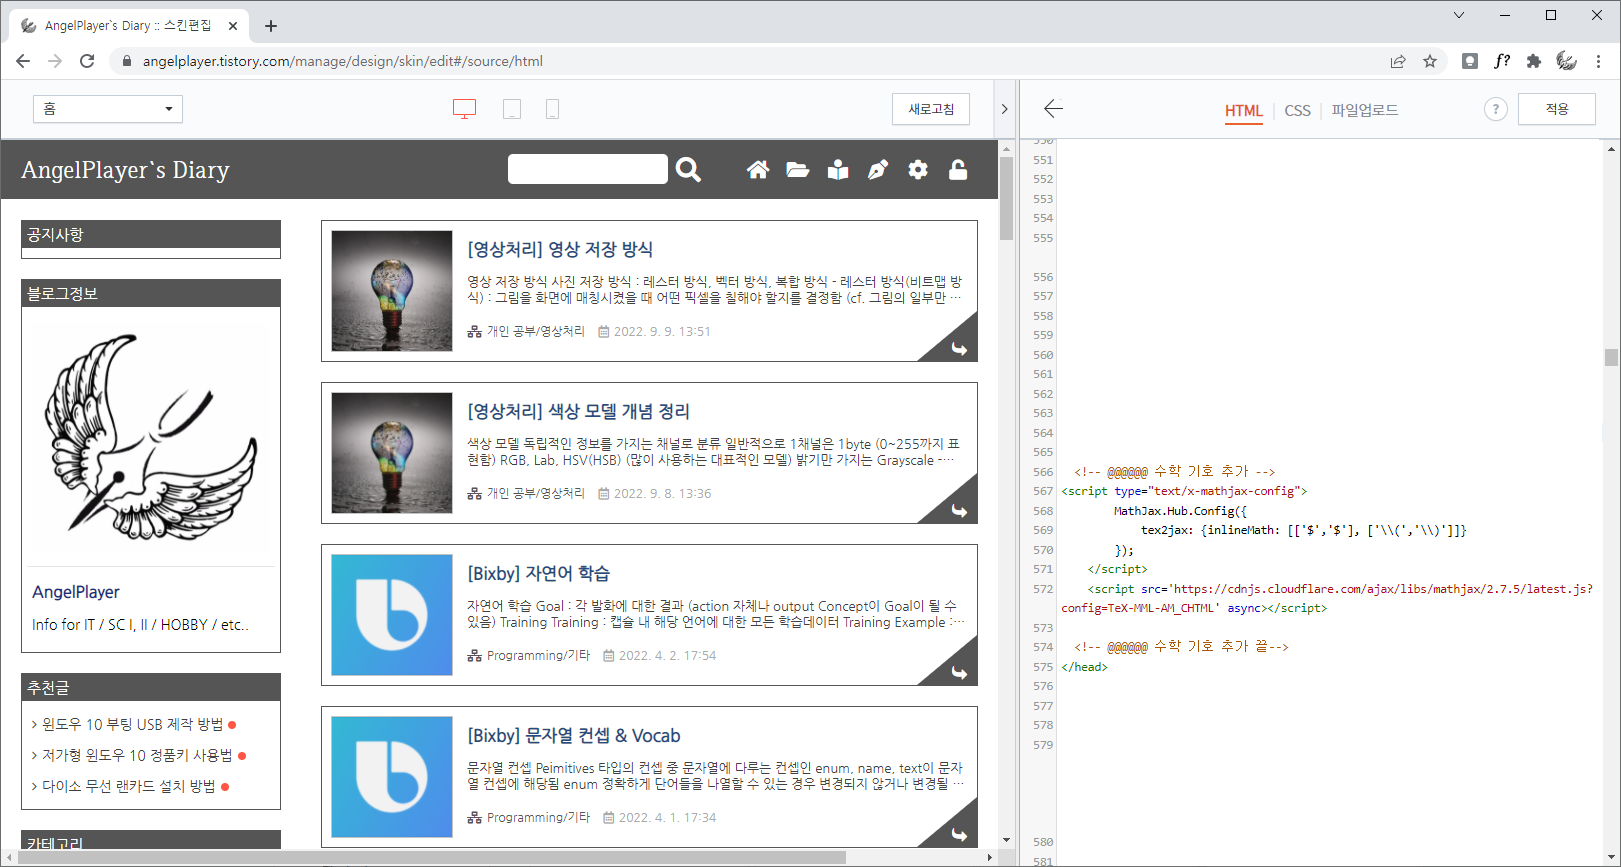Click code line MathJax.Hub.Config({
Image resolution: width=1621 pixels, height=867 pixels.
[1180, 511]
